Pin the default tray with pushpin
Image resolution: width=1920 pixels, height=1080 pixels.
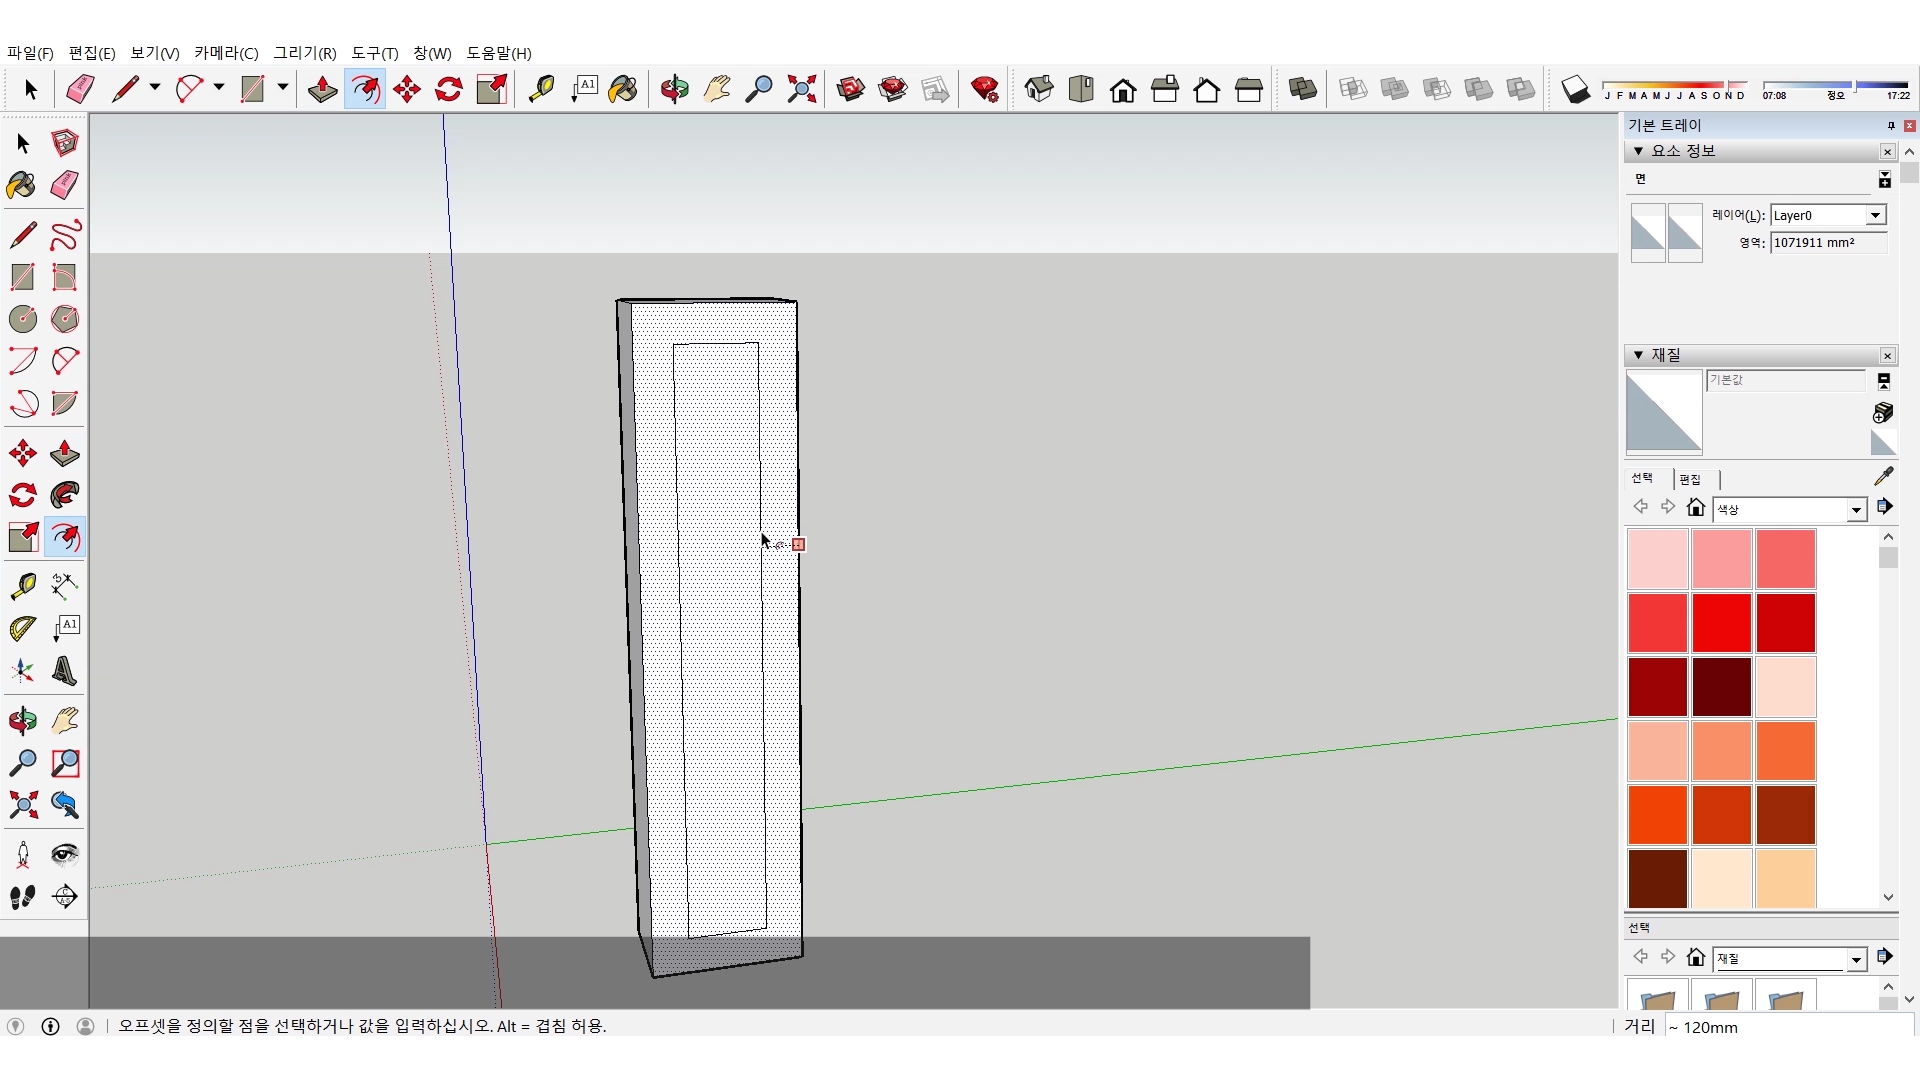click(x=1890, y=125)
